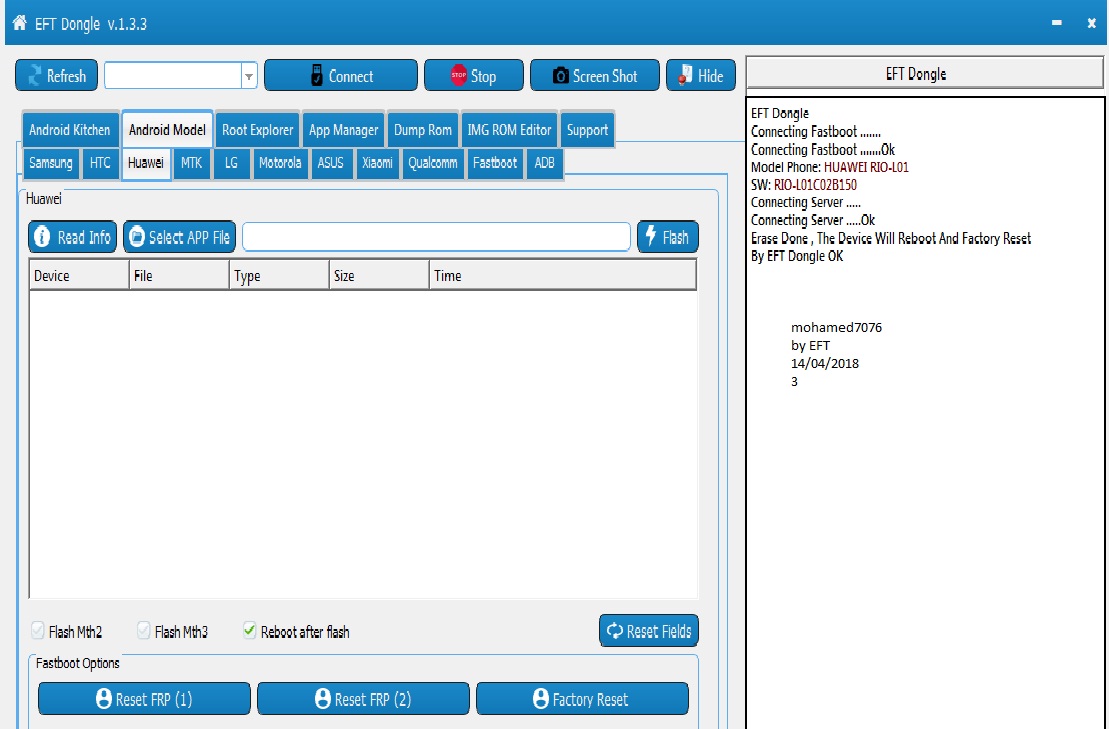1109x729 pixels.
Task: Select the Samsung brand tab
Action: (51, 163)
